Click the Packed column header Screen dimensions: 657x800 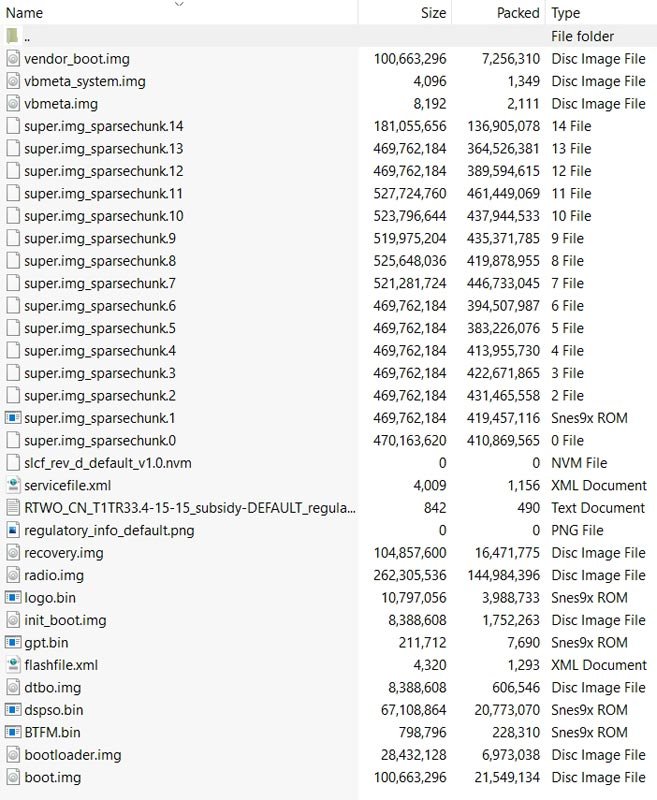pyautogui.click(x=517, y=13)
